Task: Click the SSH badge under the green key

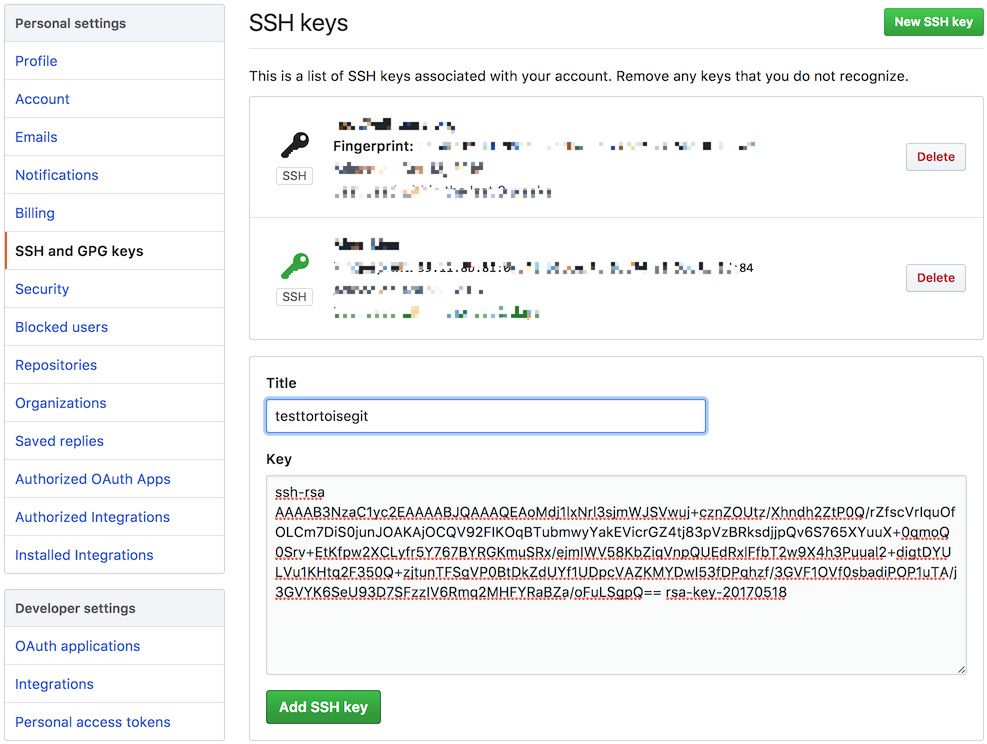Action: click(294, 297)
